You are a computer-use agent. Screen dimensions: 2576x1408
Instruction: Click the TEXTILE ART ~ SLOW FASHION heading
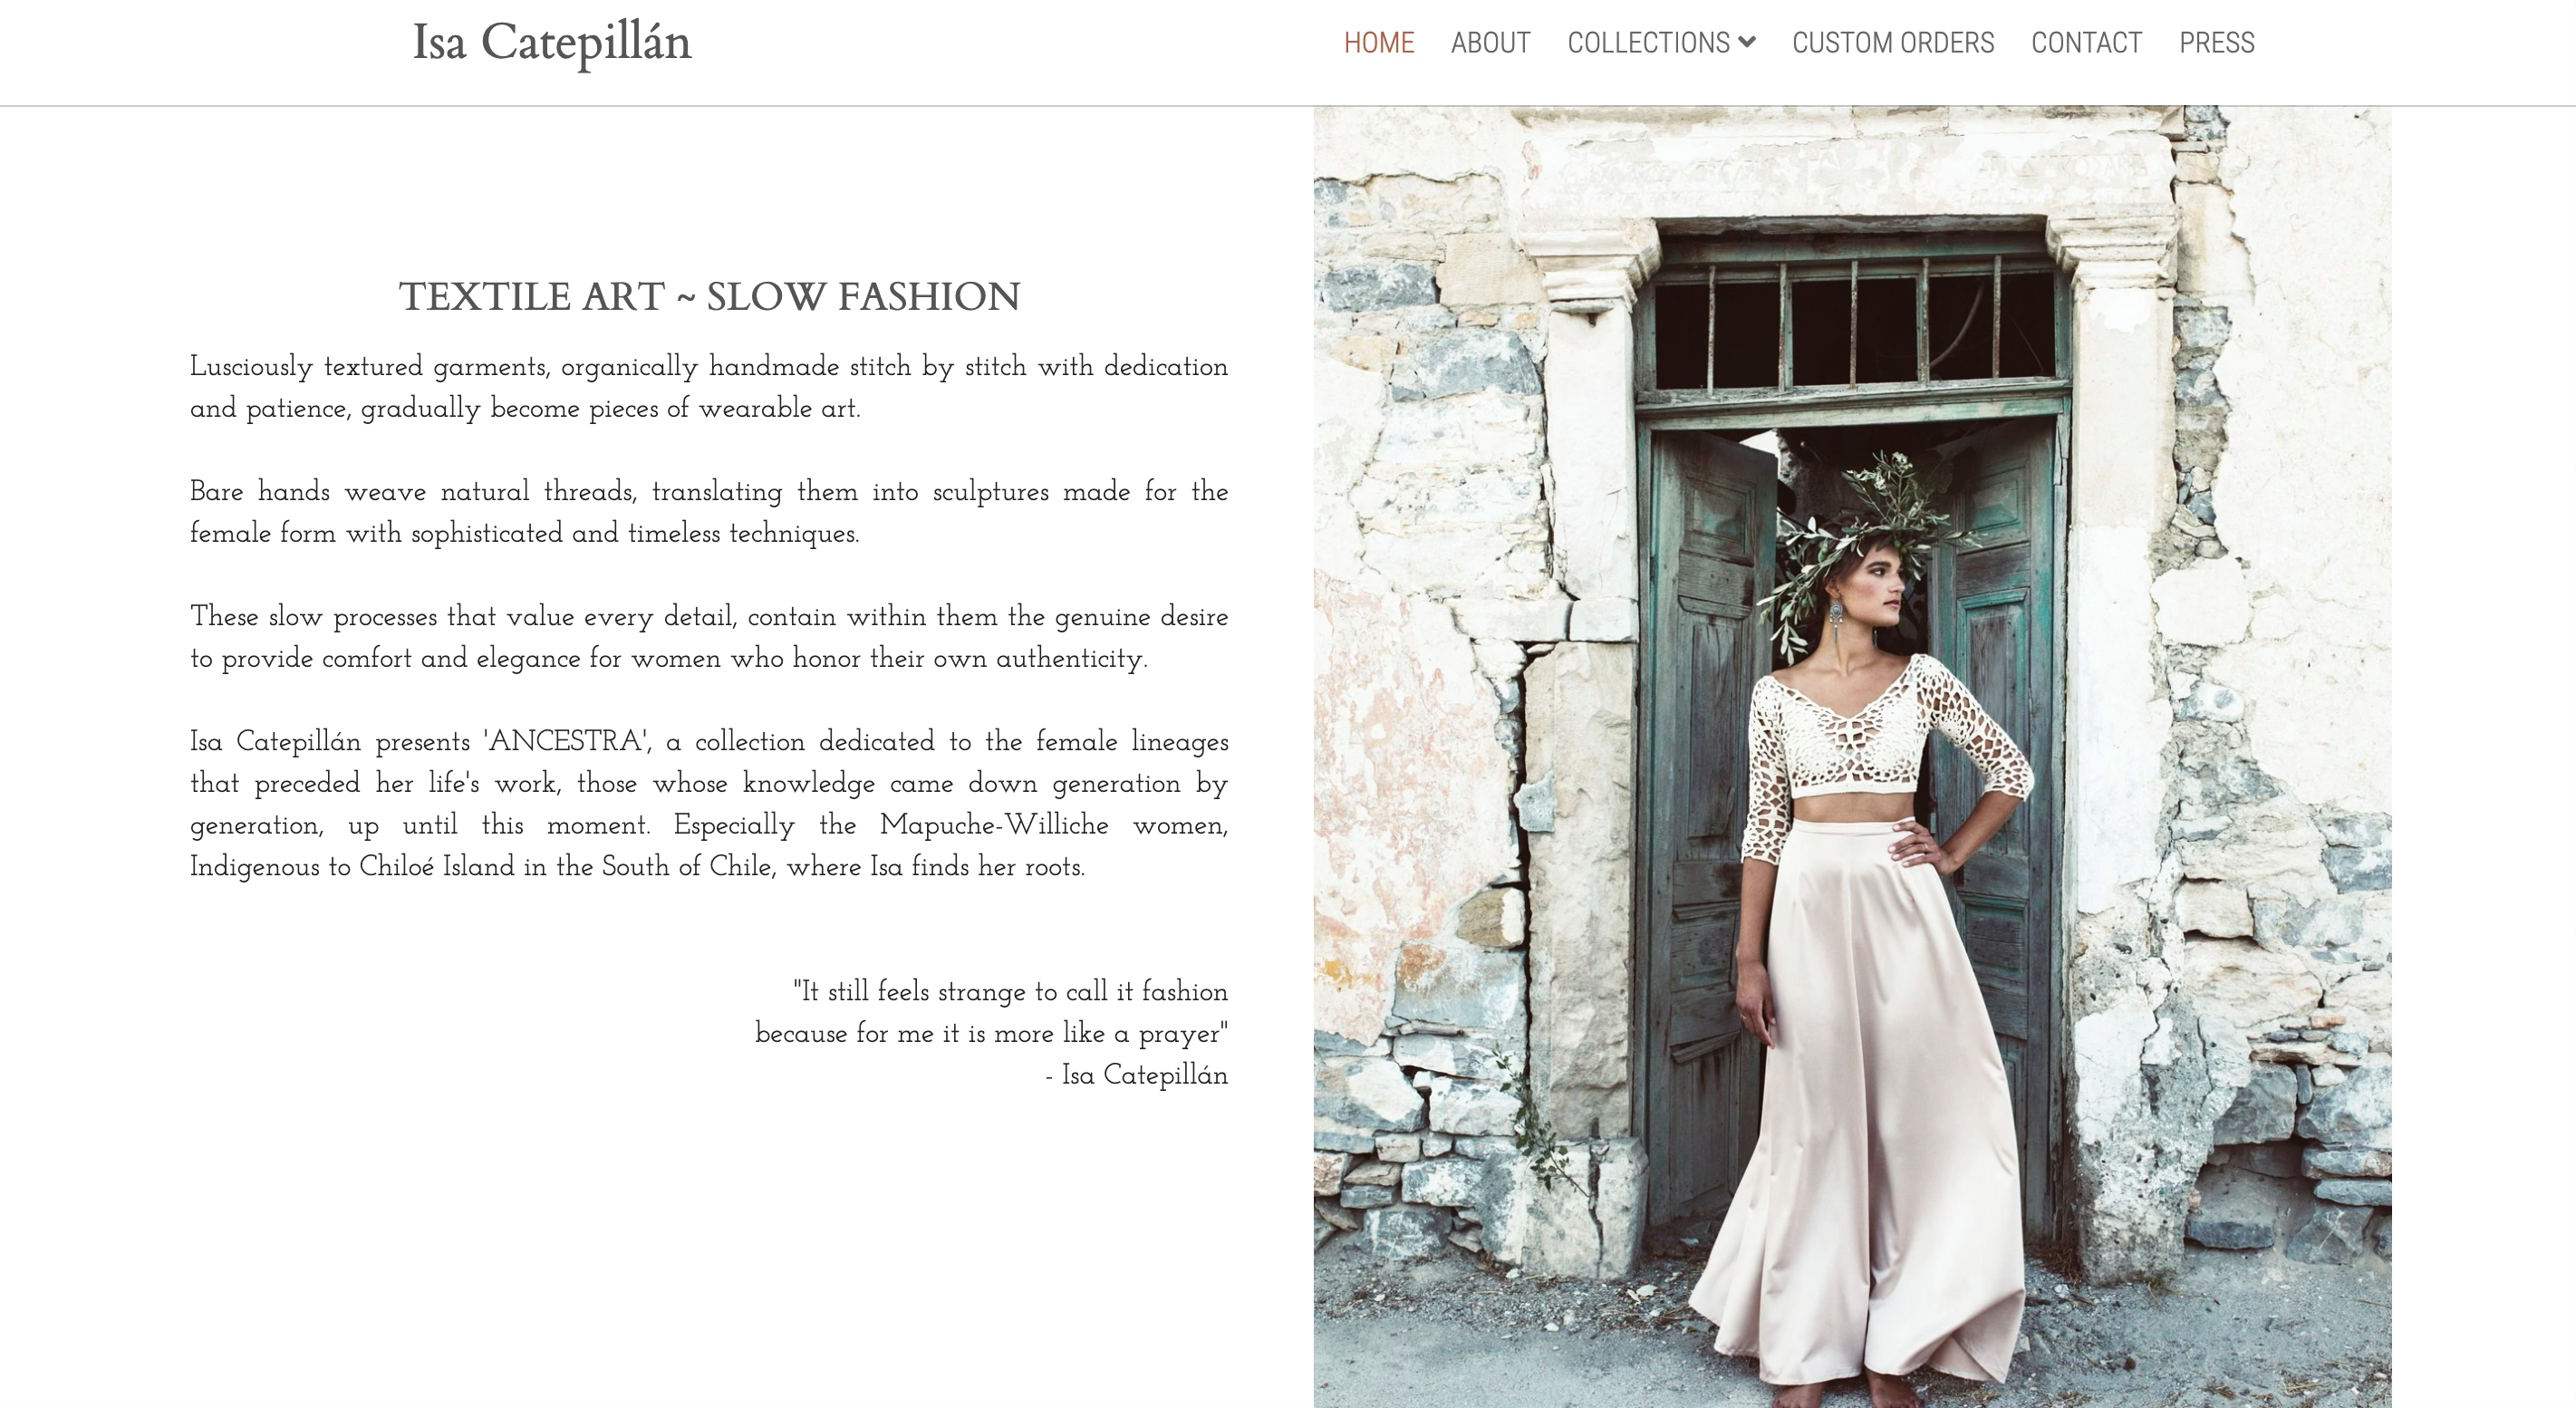(x=709, y=297)
